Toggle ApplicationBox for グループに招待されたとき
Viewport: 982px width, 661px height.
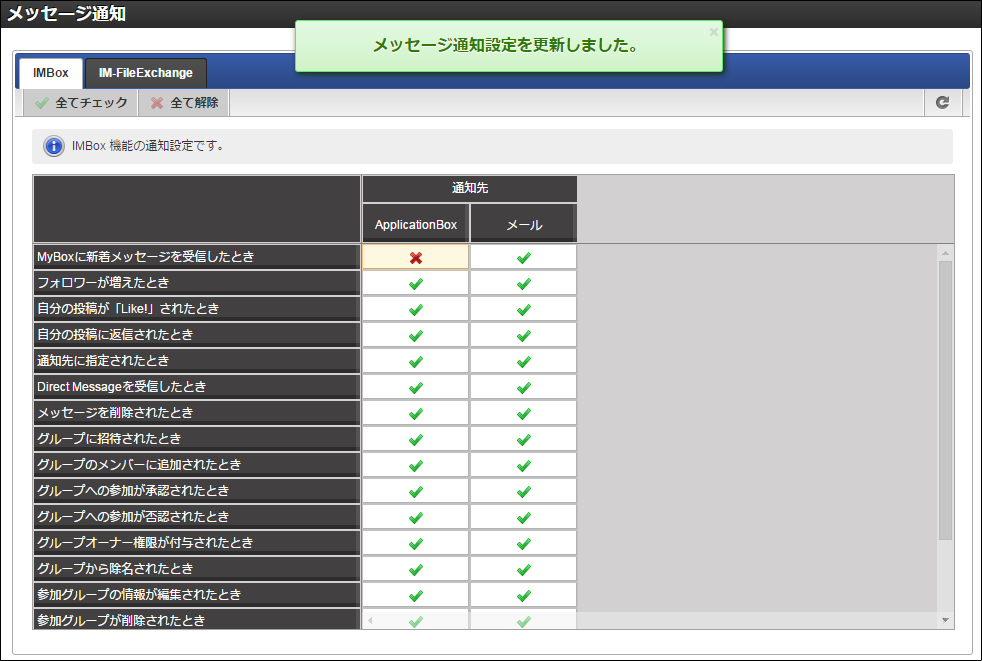pyautogui.click(x=416, y=439)
